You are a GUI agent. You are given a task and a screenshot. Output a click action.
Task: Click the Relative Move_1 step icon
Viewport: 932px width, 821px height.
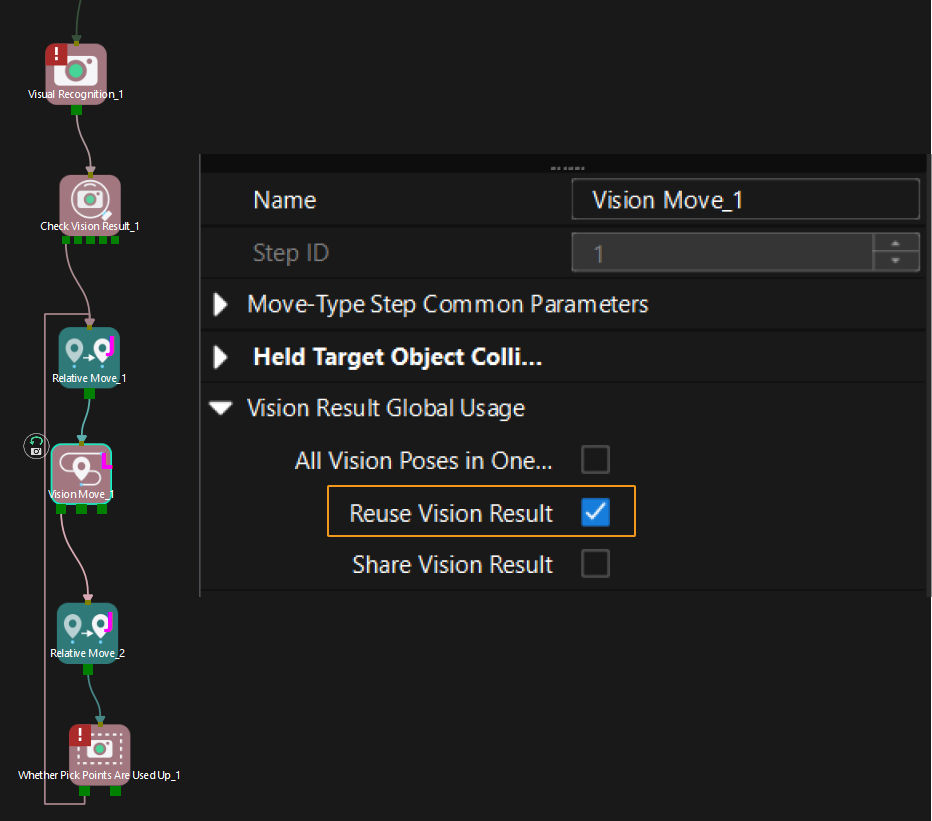pos(89,354)
